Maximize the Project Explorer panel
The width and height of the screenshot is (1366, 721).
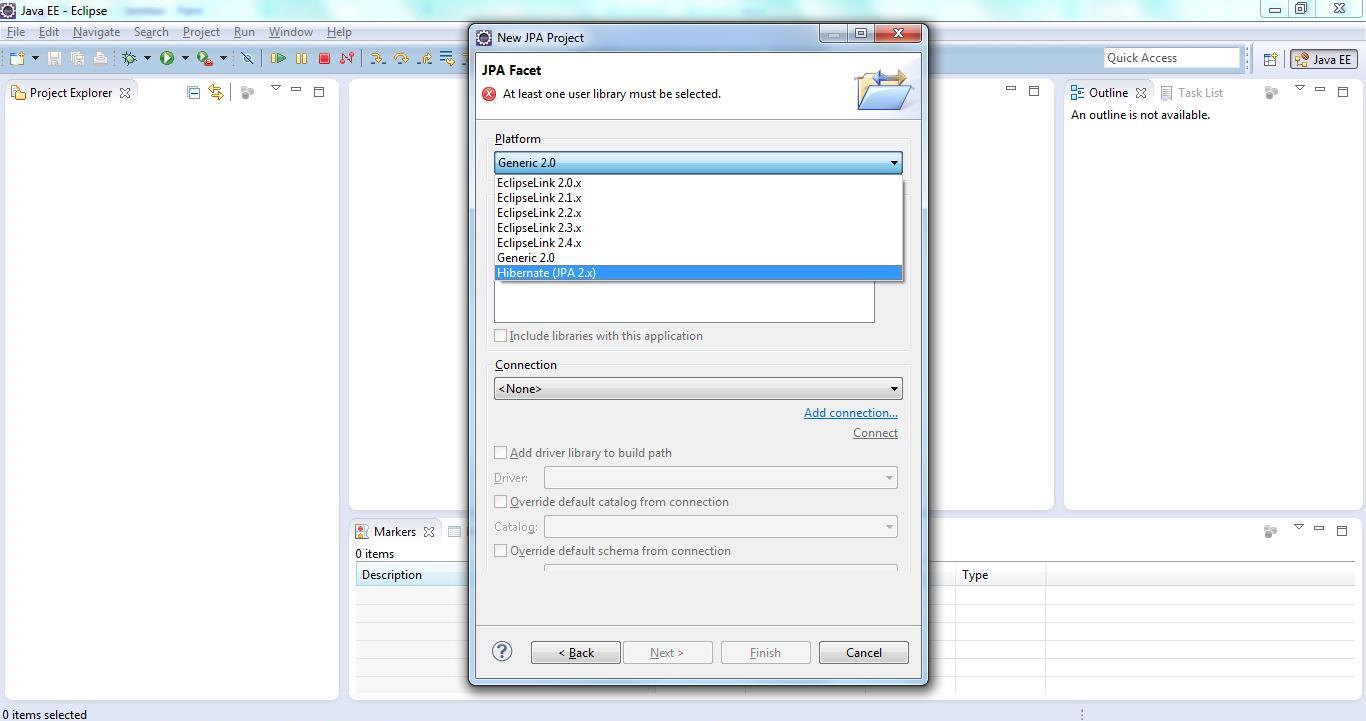point(319,92)
